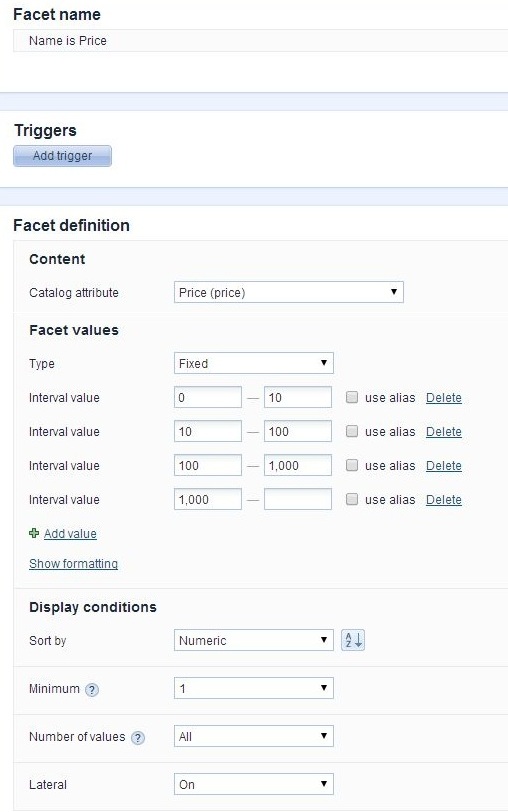The height and width of the screenshot is (812, 508).
Task: Enable use alias for the 10–100 interval
Action: pos(352,431)
